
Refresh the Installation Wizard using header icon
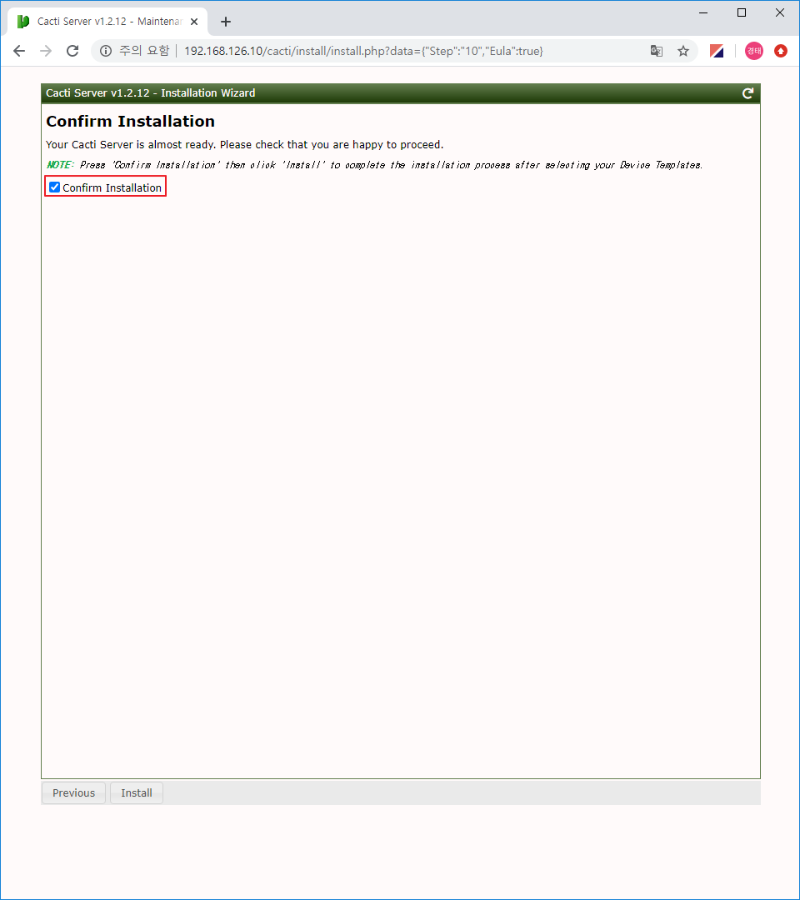pos(747,93)
